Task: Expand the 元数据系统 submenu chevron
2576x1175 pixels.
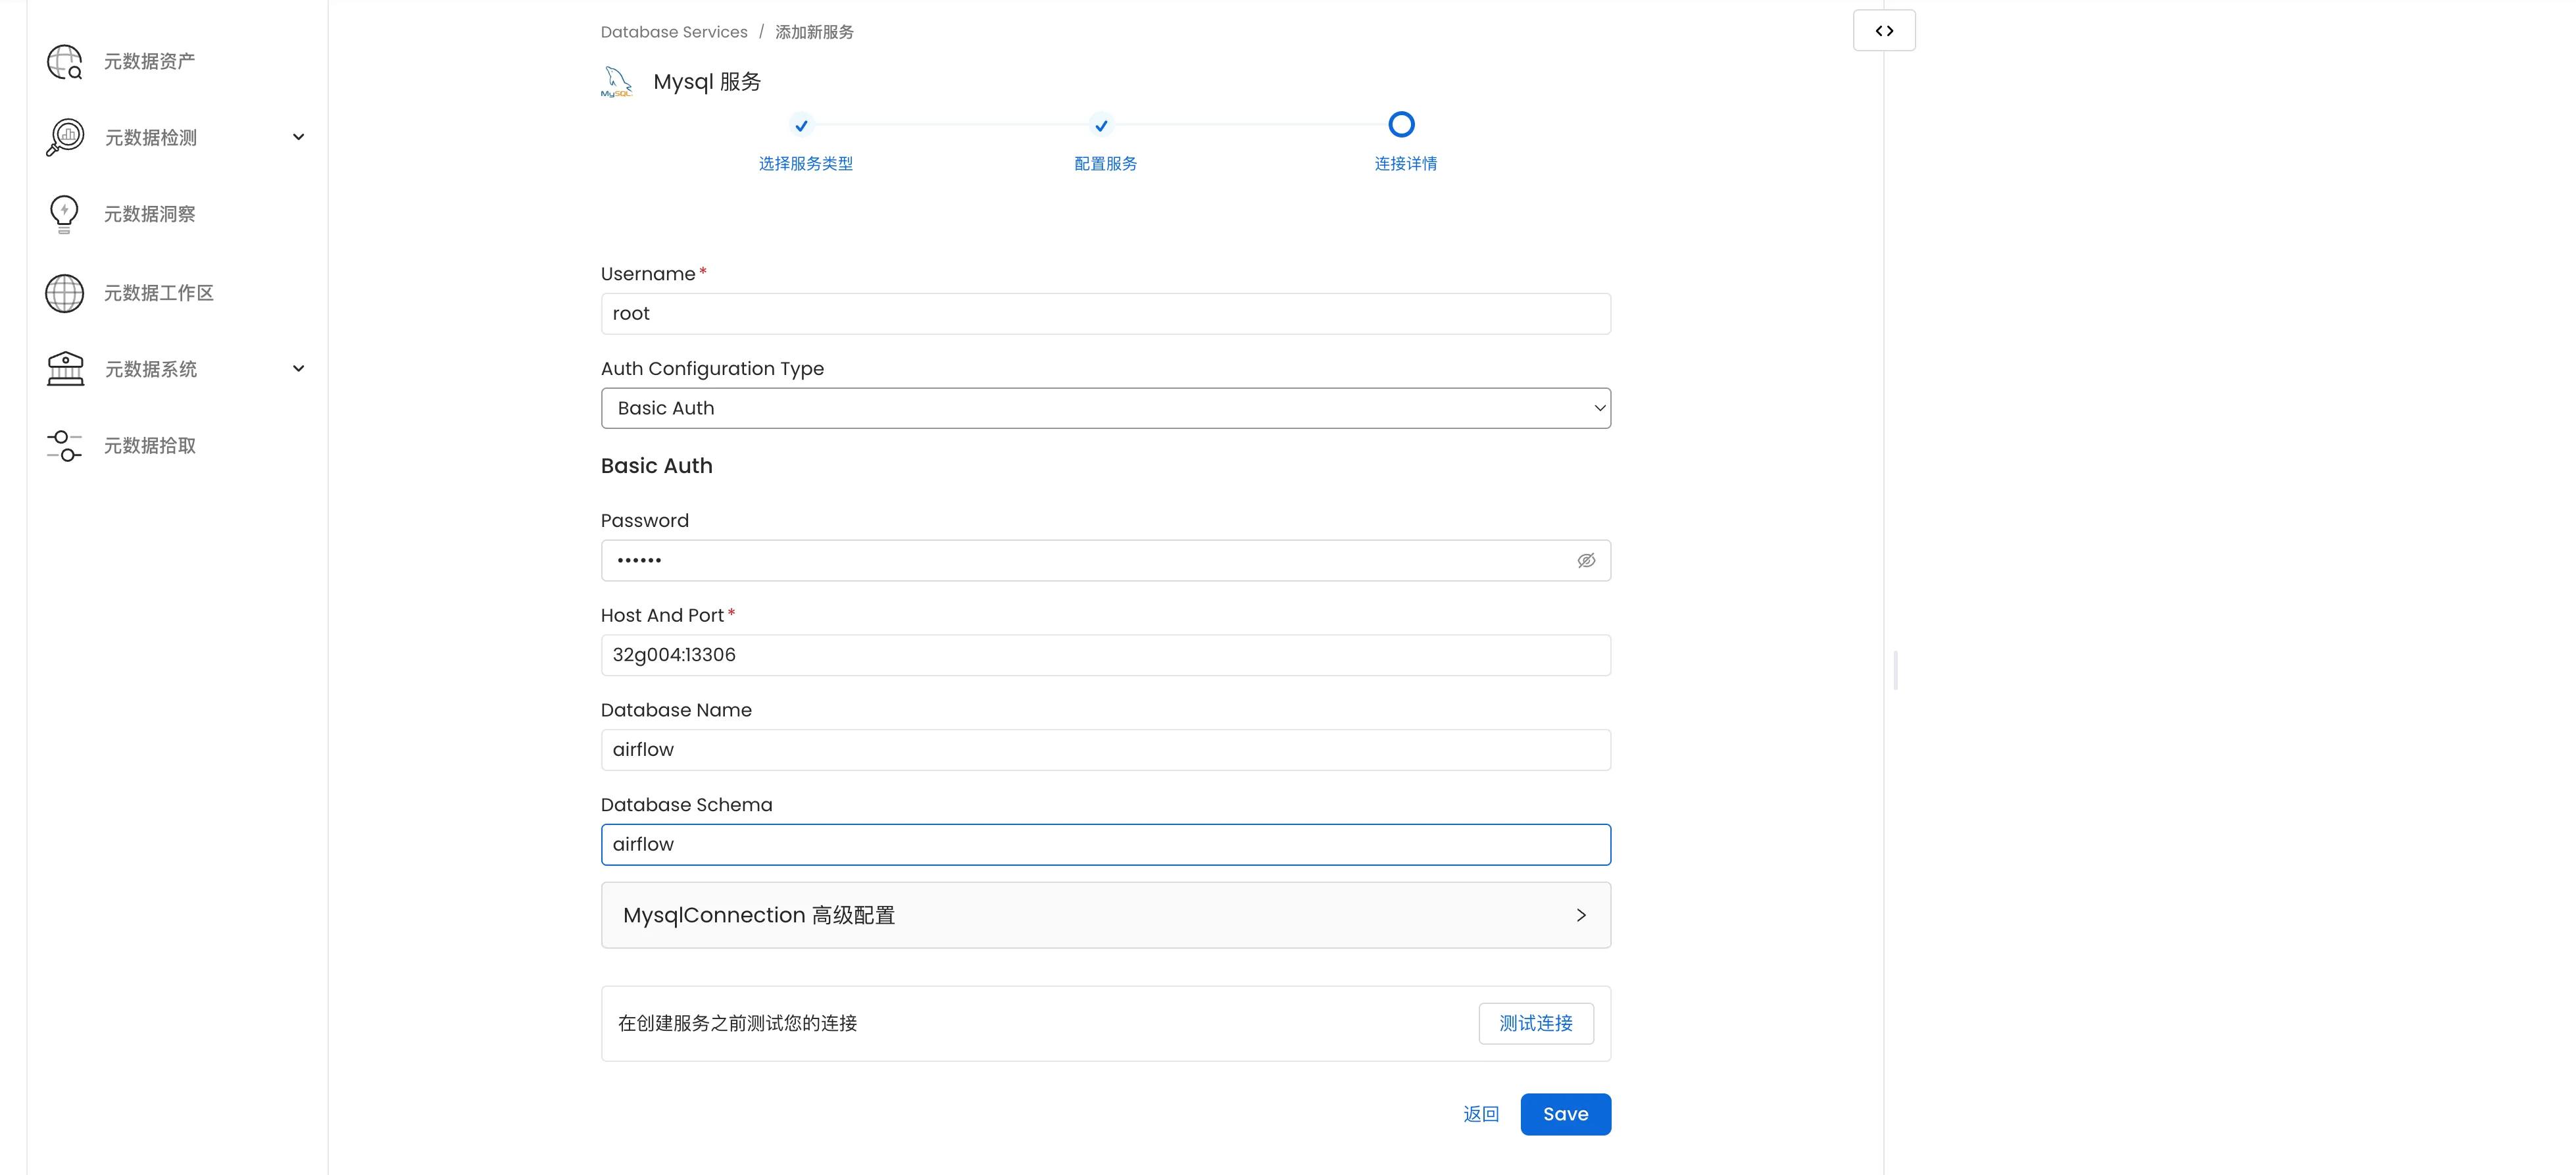Action: coord(298,369)
